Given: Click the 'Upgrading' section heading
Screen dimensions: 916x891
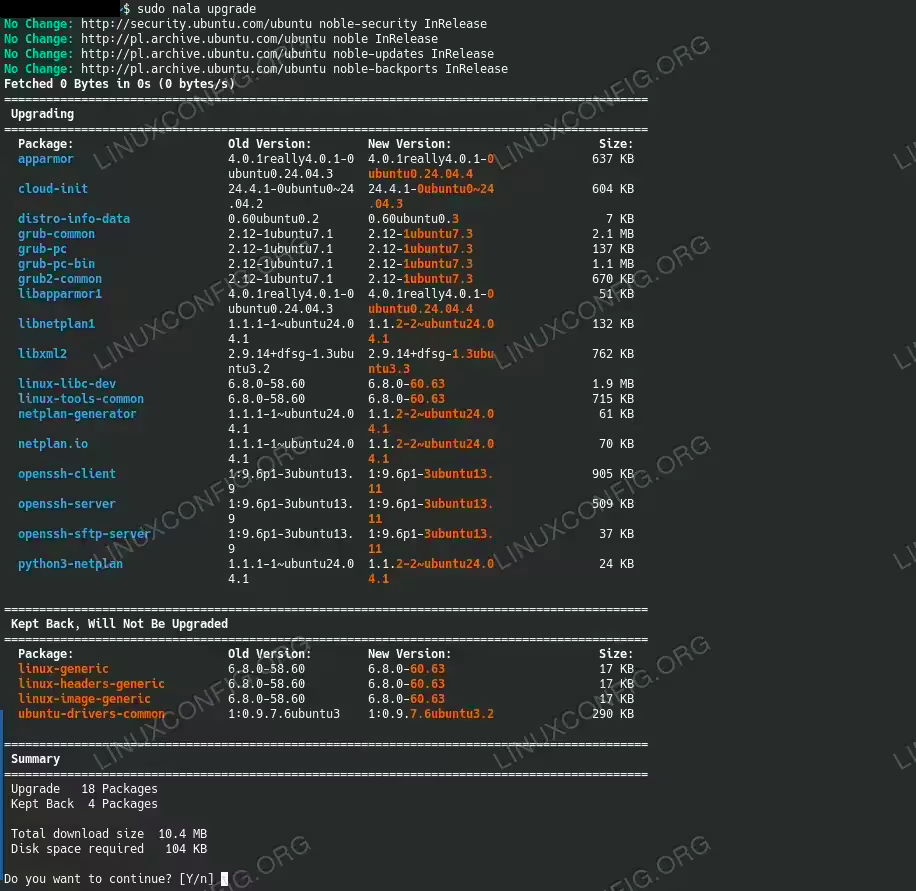Looking at the screenshot, I should point(43,114).
